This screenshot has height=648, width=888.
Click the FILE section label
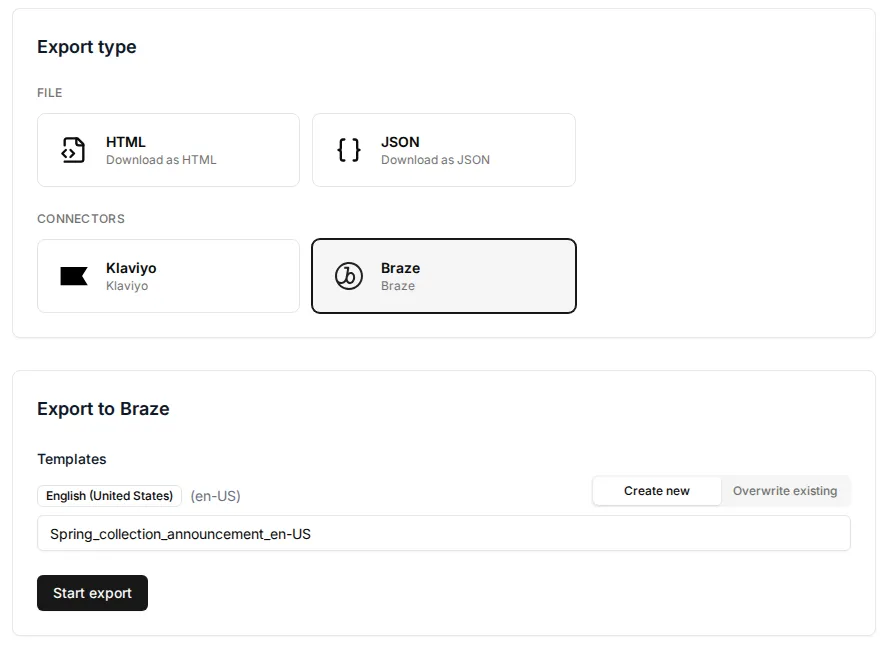[x=50, y=93]
